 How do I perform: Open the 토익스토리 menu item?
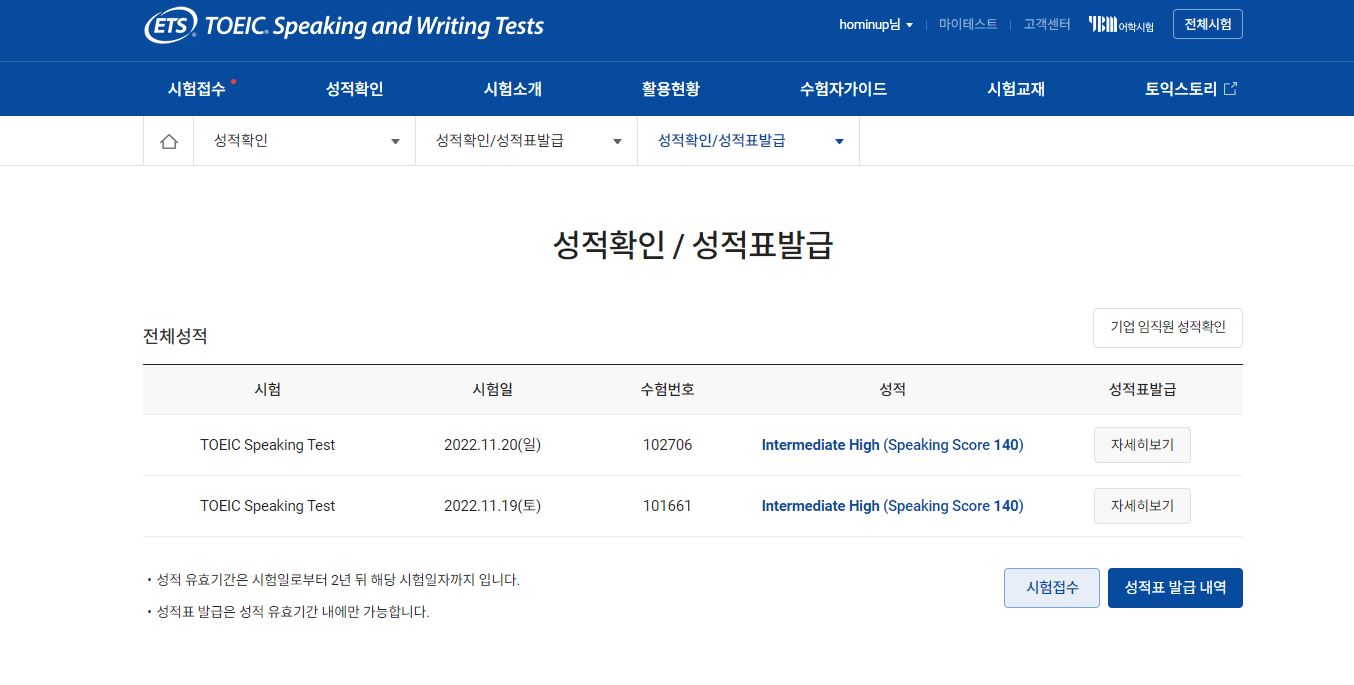tap(1180, 89)
